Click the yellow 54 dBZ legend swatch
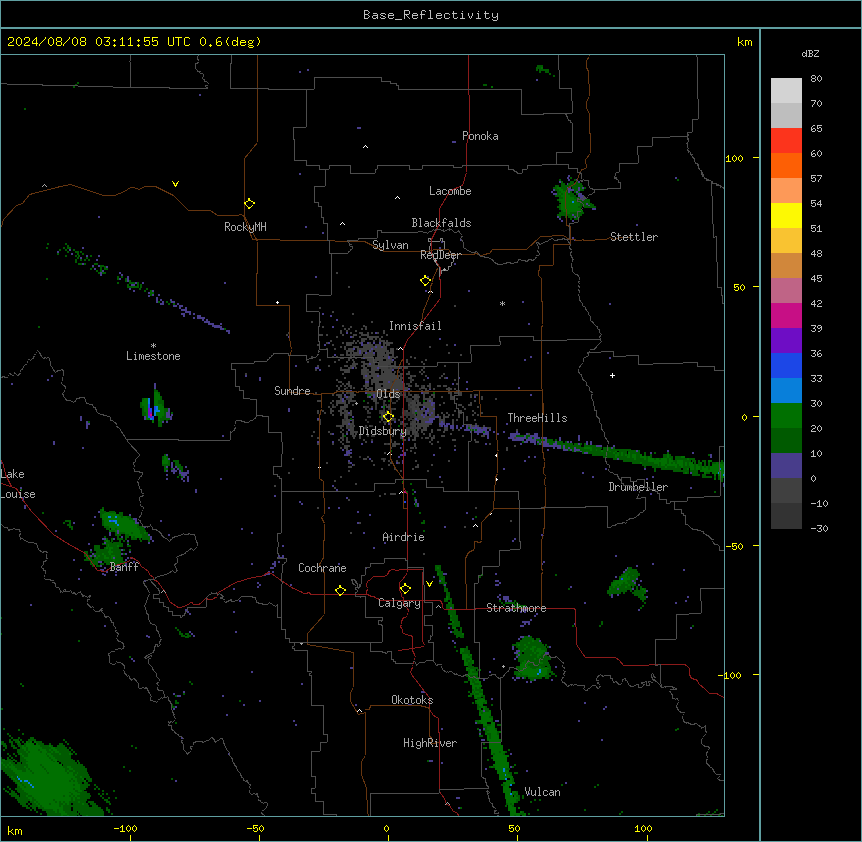The height and width of the screenshot is (842, 862). pyautogui.click(x=786, y=215)
